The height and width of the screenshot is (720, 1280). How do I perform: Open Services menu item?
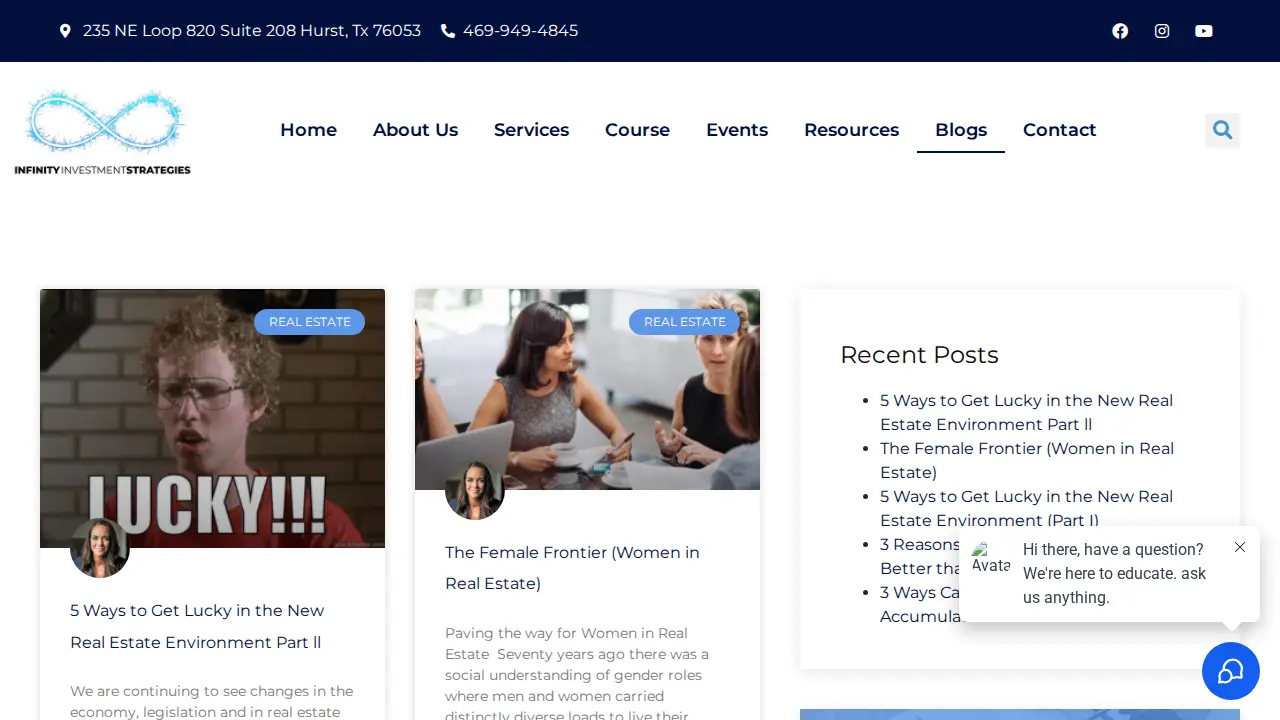click(x=531, y=130)
